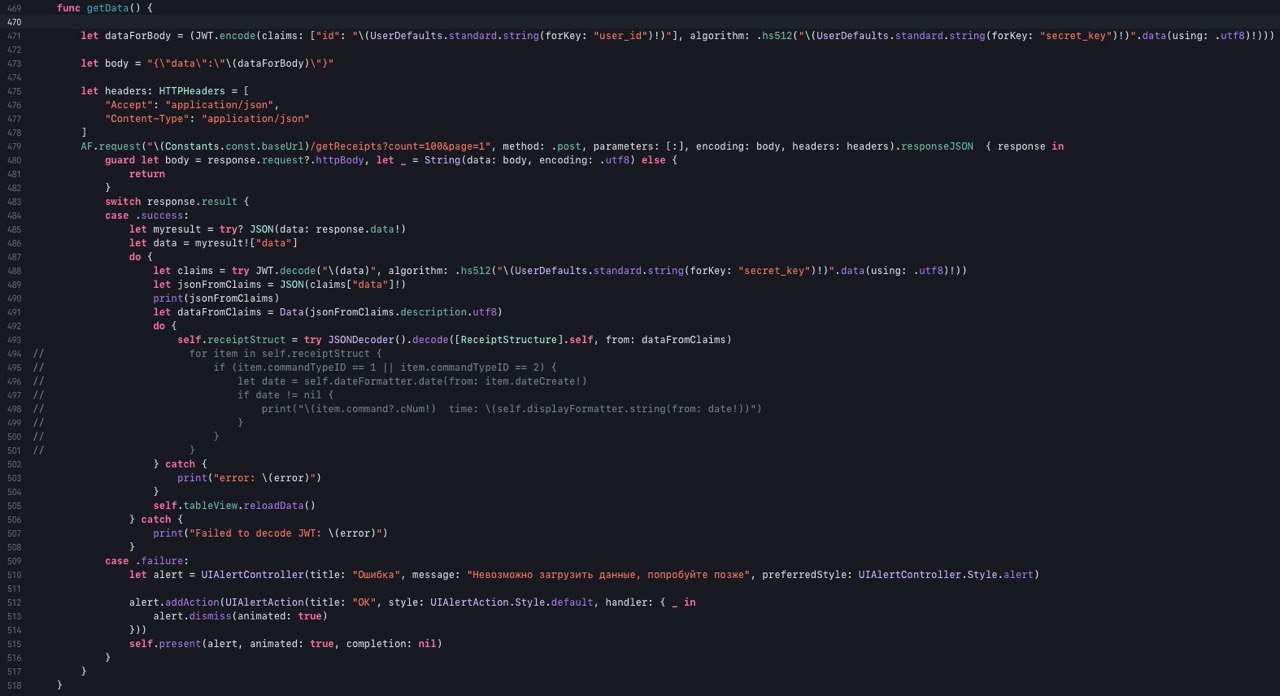Screen dimensions: 1280x696
Task: Click line number 518 in the gutter
Action: 13,685
